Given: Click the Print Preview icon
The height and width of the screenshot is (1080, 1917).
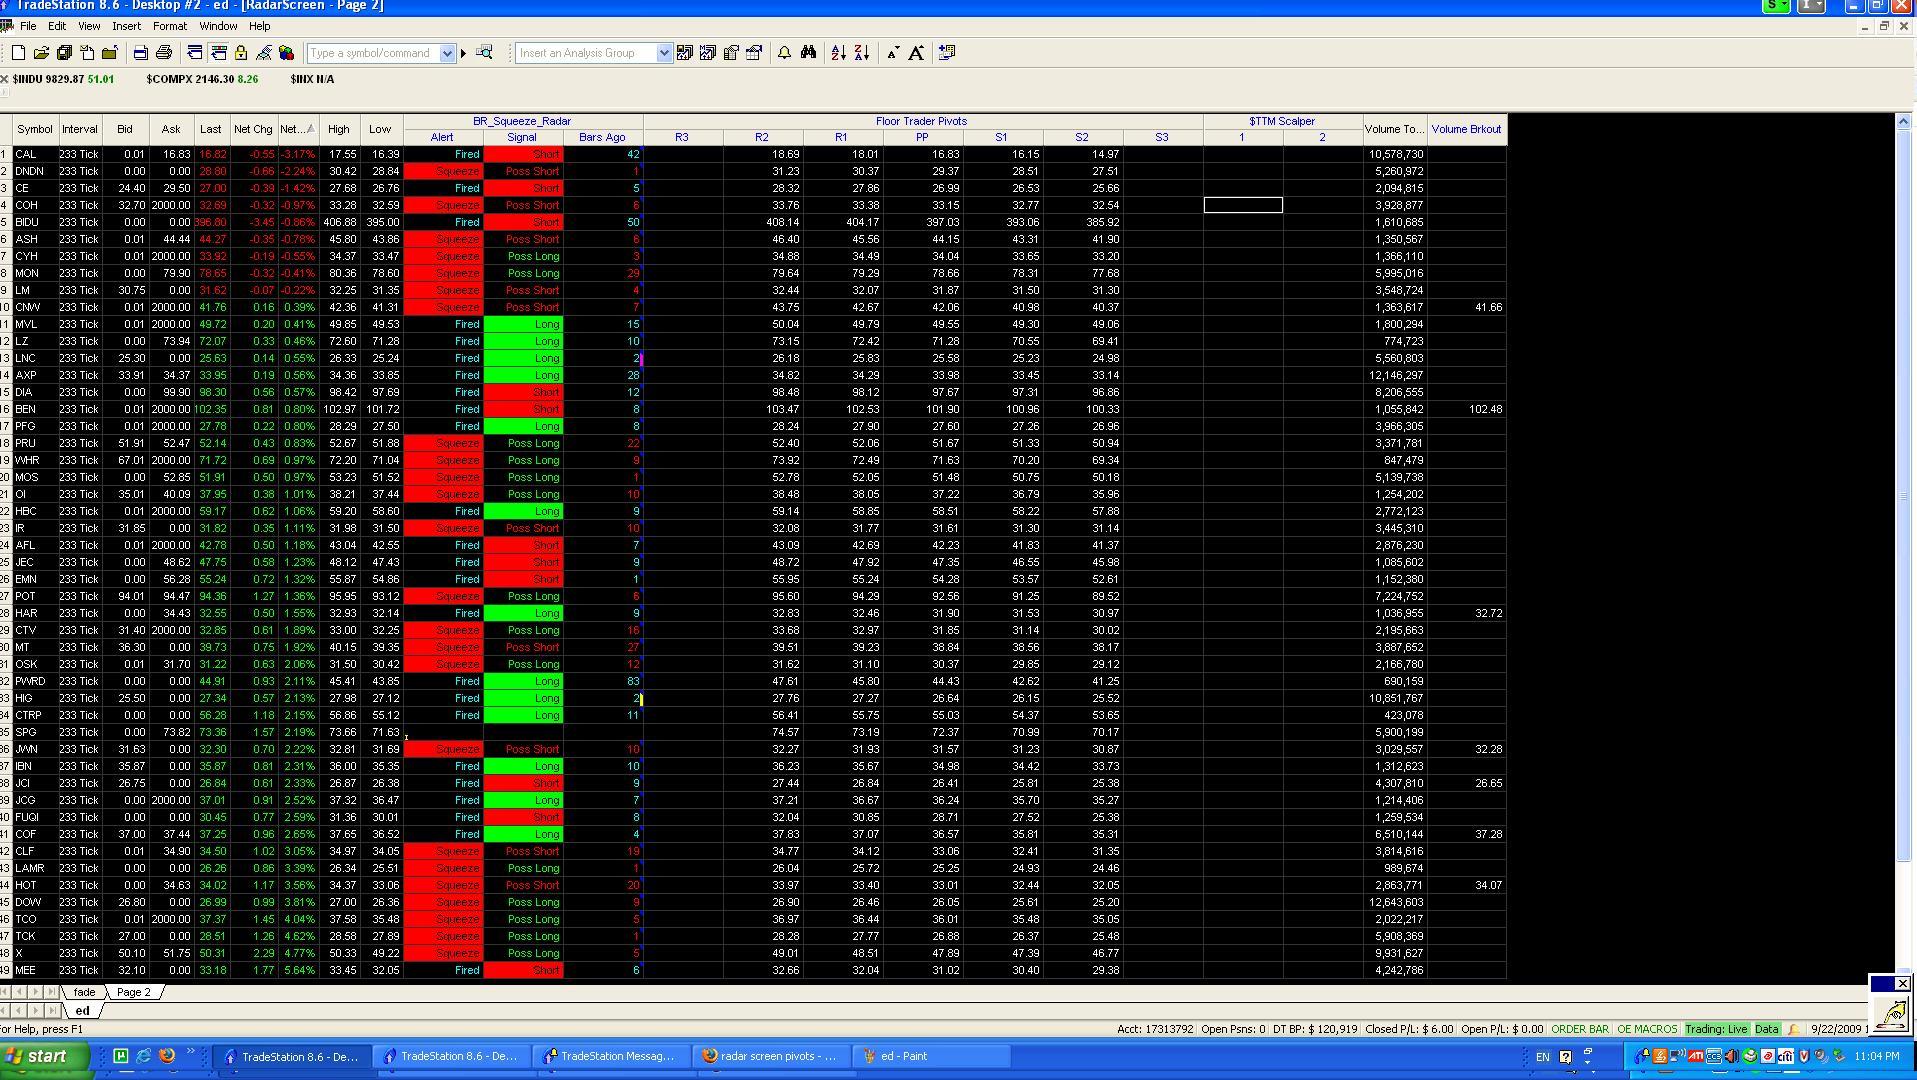Looking at the screenshot, I should pyautogui.click(x=141, y=53).
